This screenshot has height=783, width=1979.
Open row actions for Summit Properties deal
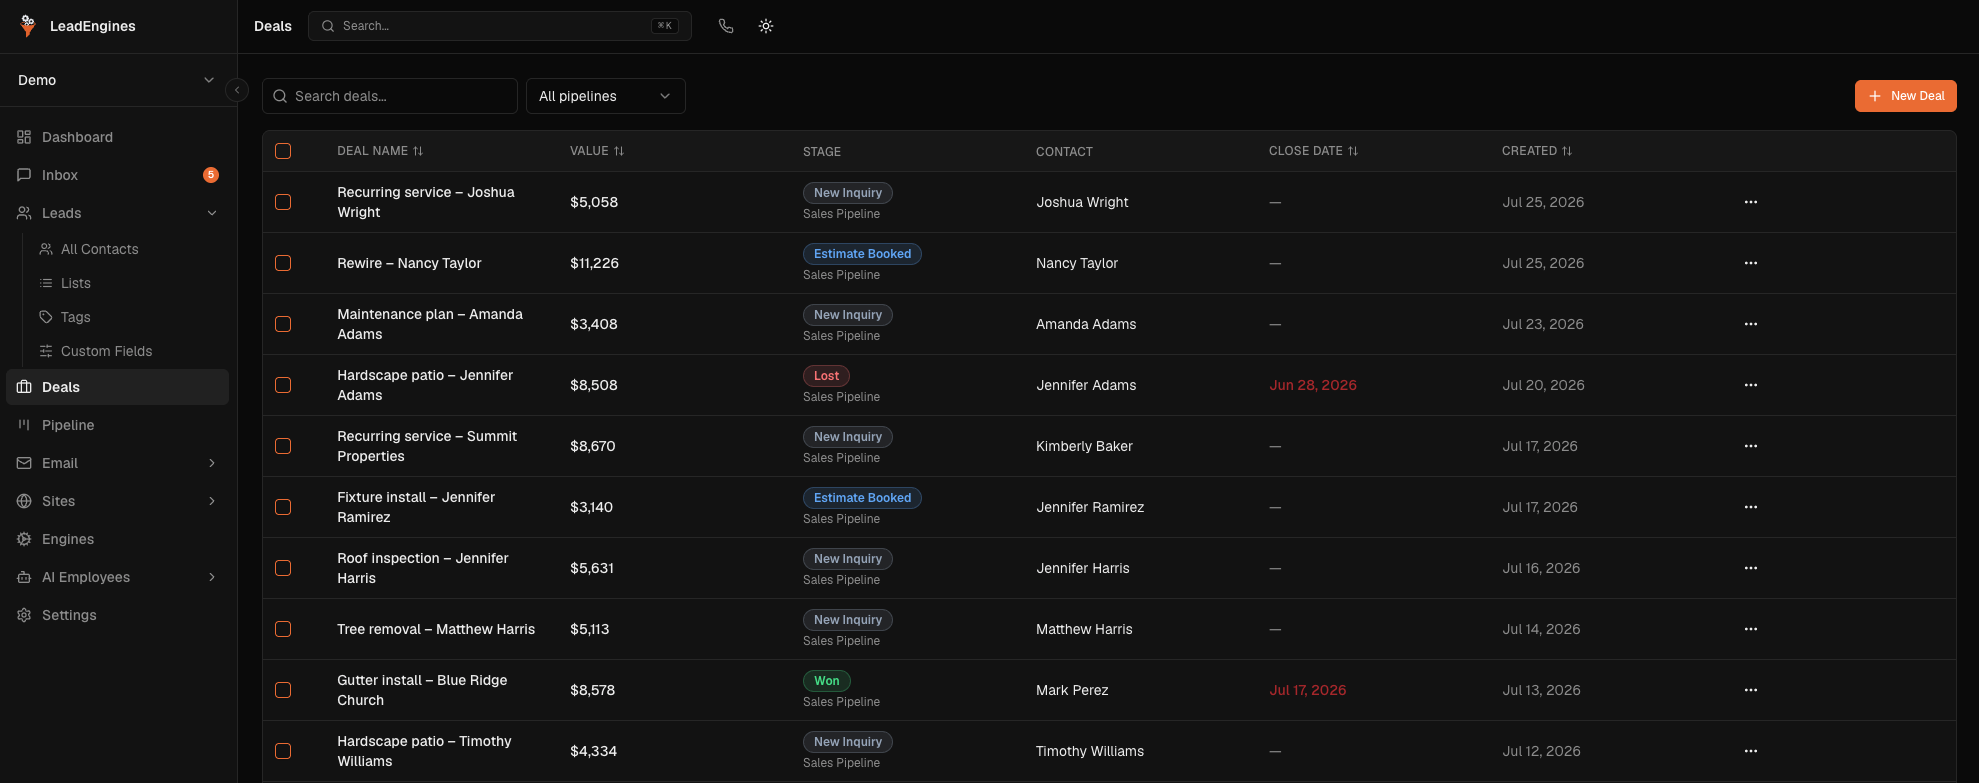(1751, 446)
